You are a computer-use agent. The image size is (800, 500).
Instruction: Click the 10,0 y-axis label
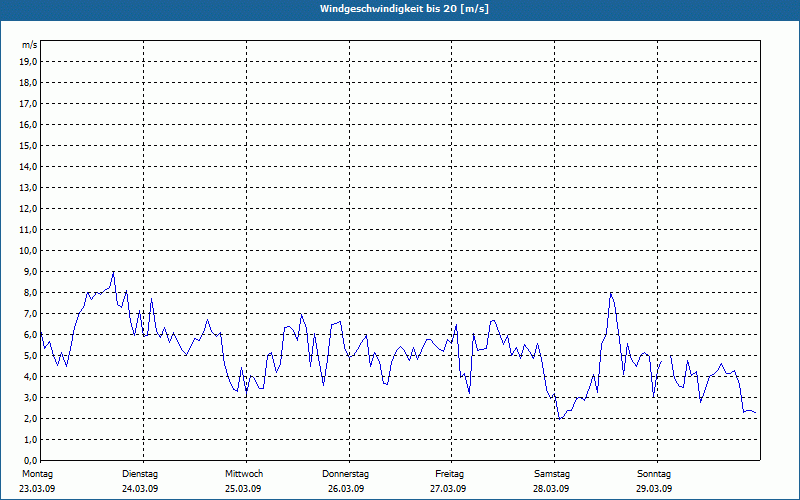pyautogui.click(x=28, y=251)
